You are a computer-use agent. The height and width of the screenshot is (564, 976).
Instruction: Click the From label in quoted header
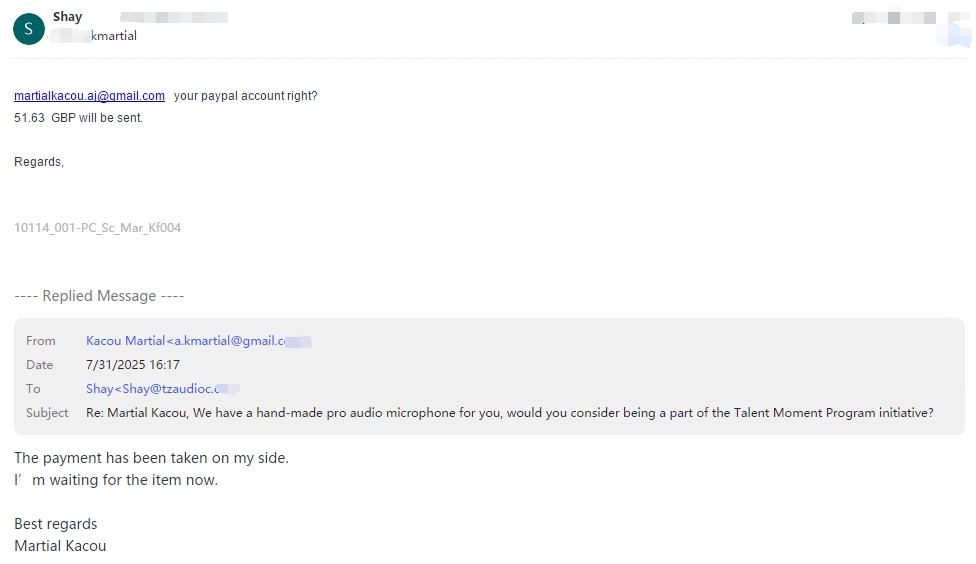point(40,341)
